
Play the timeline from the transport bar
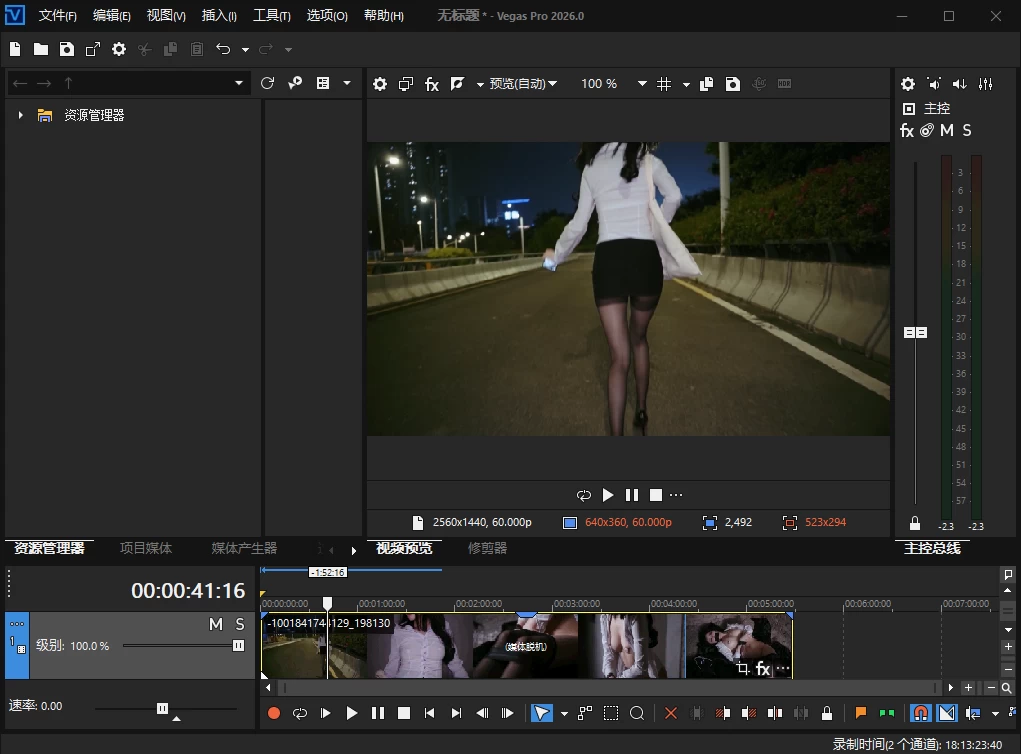(352, 714)
